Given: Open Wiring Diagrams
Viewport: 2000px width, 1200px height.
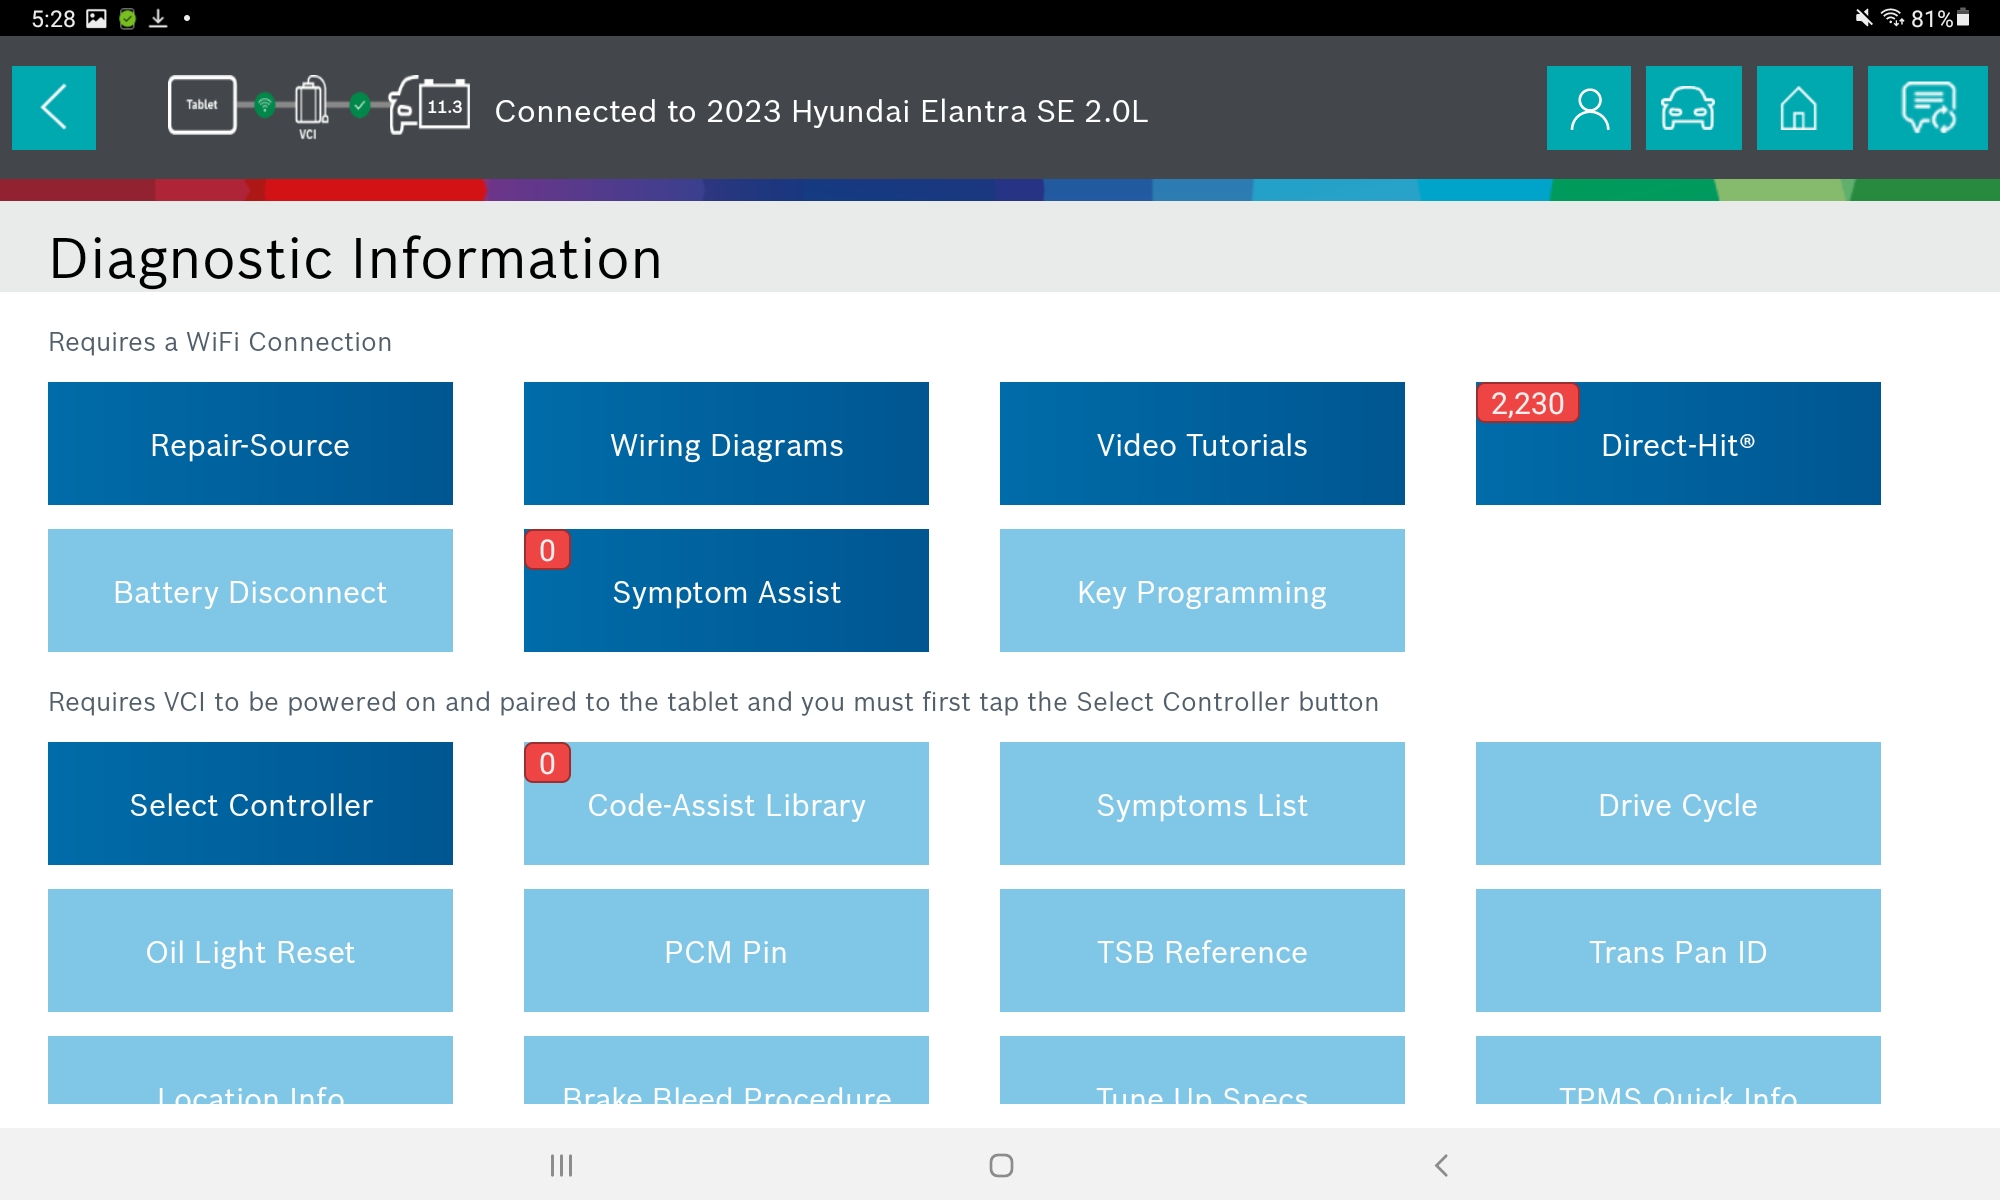Looking at the screenshot, I should click(726, 444).
